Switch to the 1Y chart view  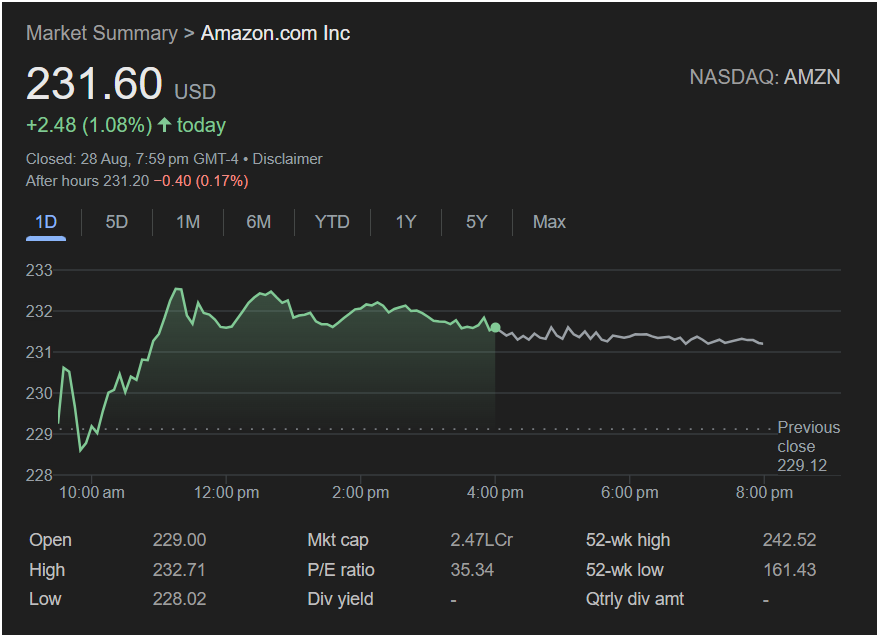click(405, 222)
